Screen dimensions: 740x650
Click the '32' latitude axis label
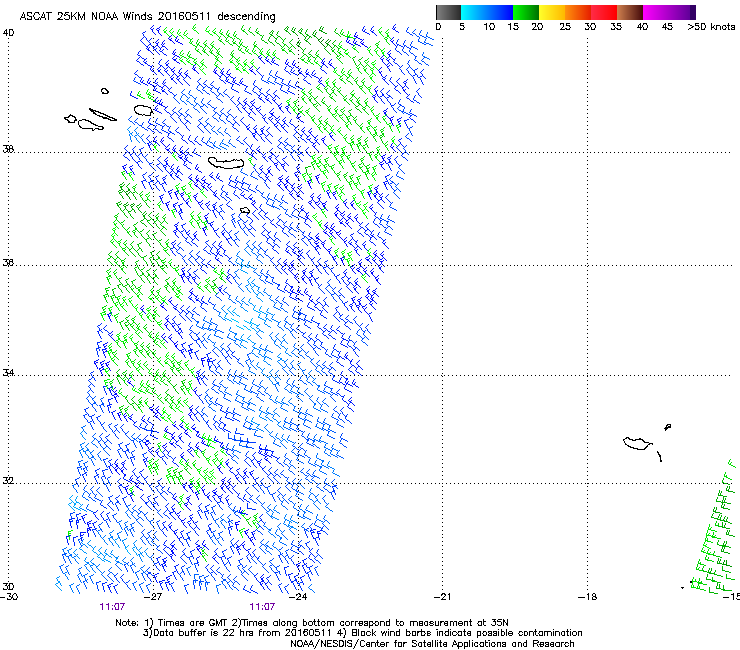(8, 481)
